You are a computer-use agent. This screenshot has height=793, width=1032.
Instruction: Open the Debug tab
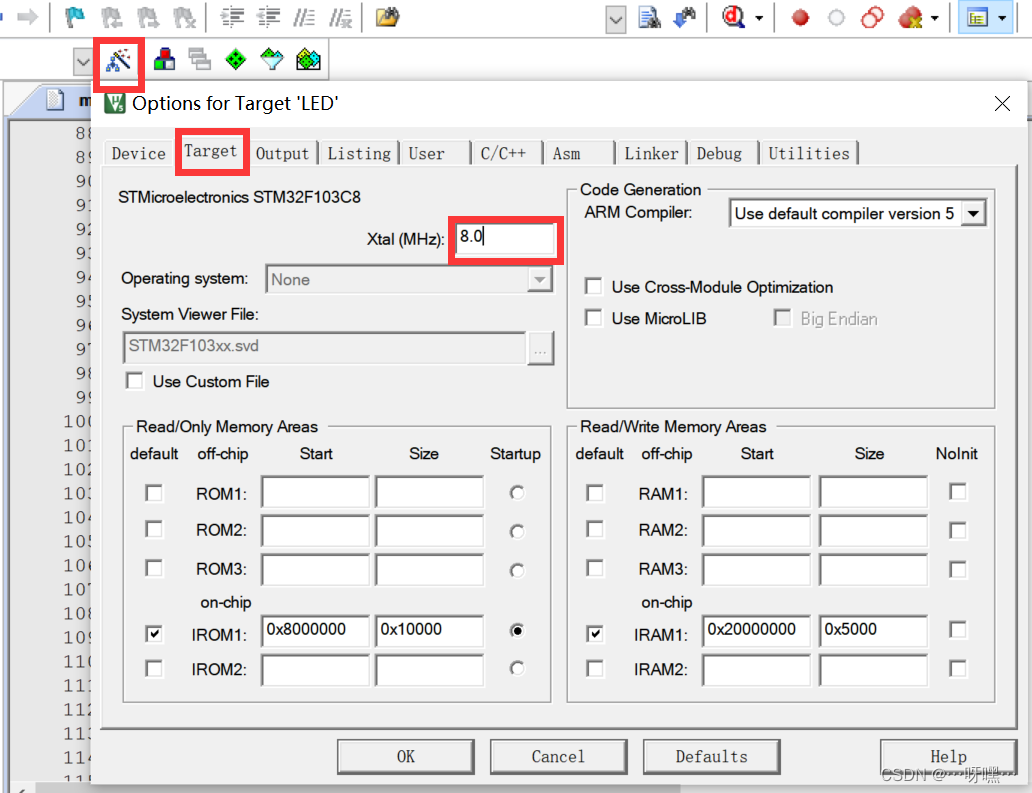pyautogui.click(x=719, y=153)
